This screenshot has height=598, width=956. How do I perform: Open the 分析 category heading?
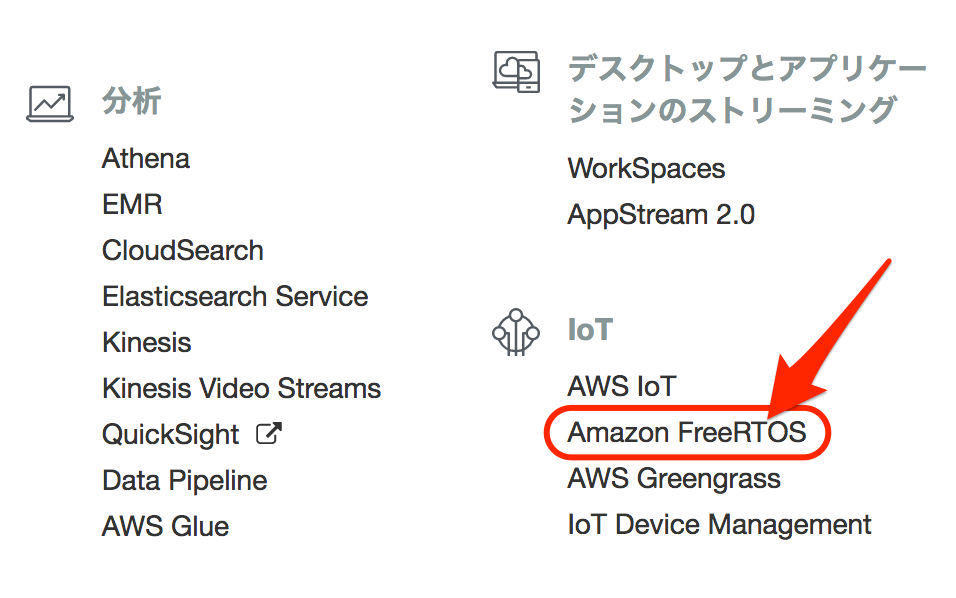click(x=131, y=100)
